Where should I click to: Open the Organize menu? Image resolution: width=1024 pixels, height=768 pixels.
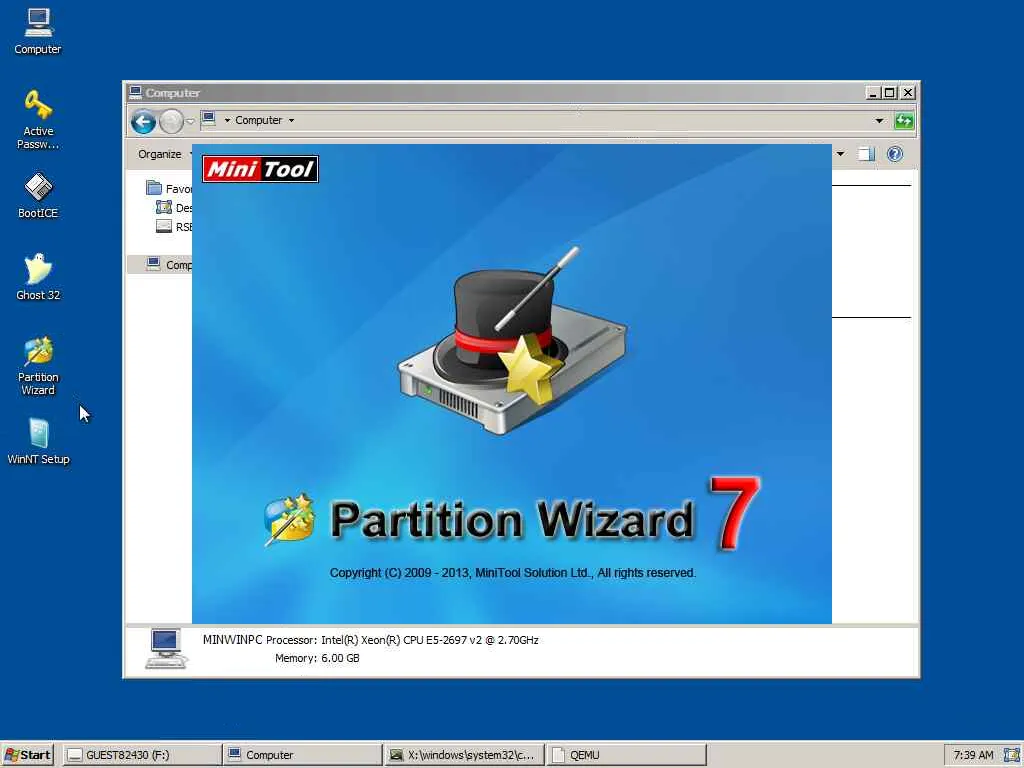pyautogui.click(x=160, y=154)
